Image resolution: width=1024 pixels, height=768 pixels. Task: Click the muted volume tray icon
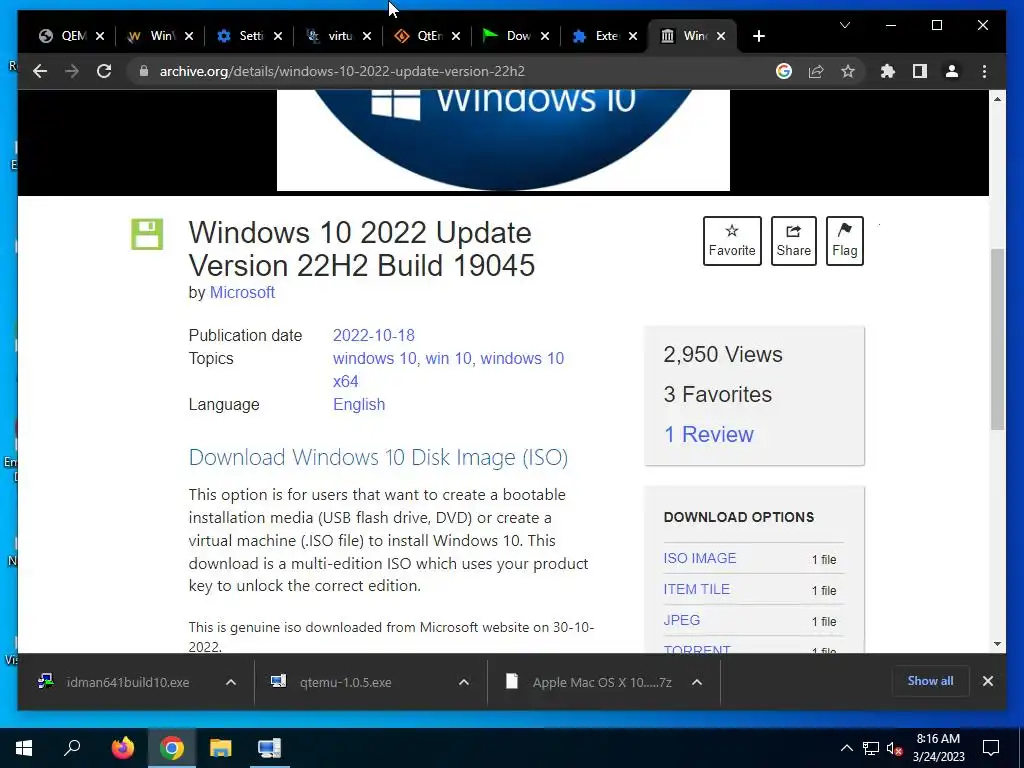click(894, 748)
